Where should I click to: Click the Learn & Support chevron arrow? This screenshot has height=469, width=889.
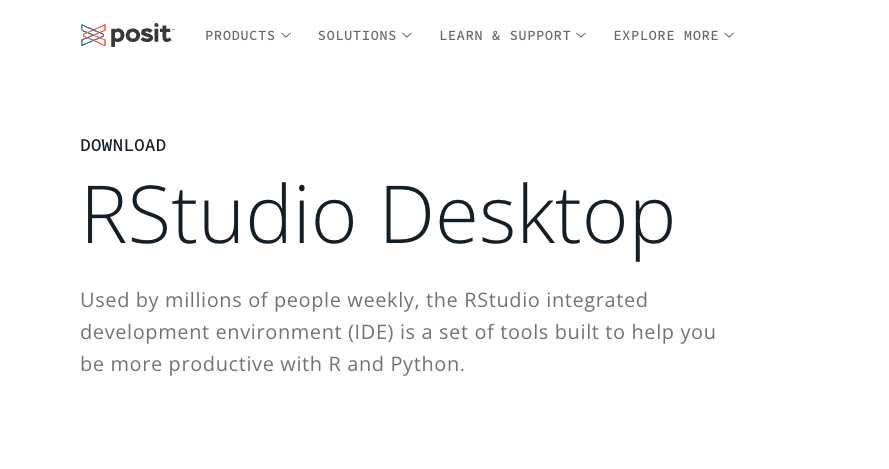tap(581, 36)
